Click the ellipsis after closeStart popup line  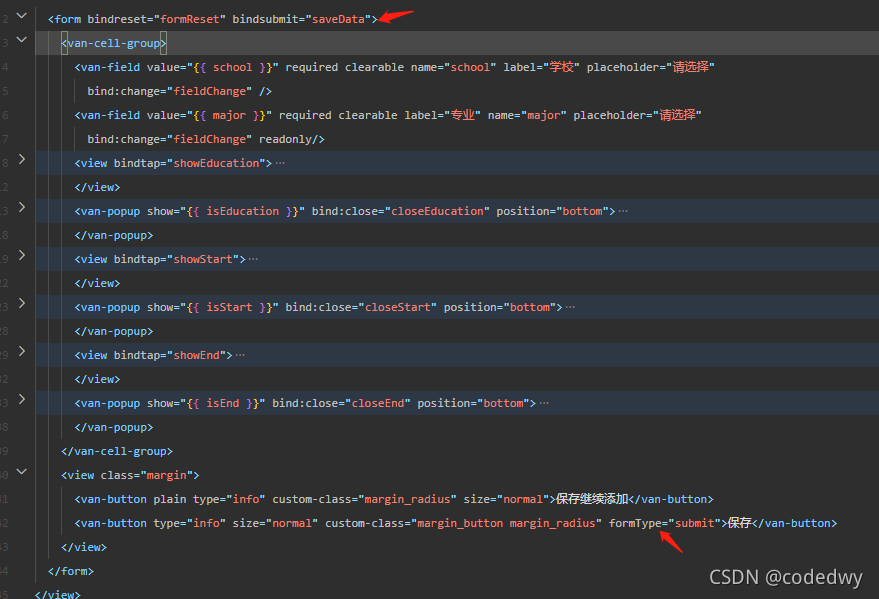click(x=570, y=307)
